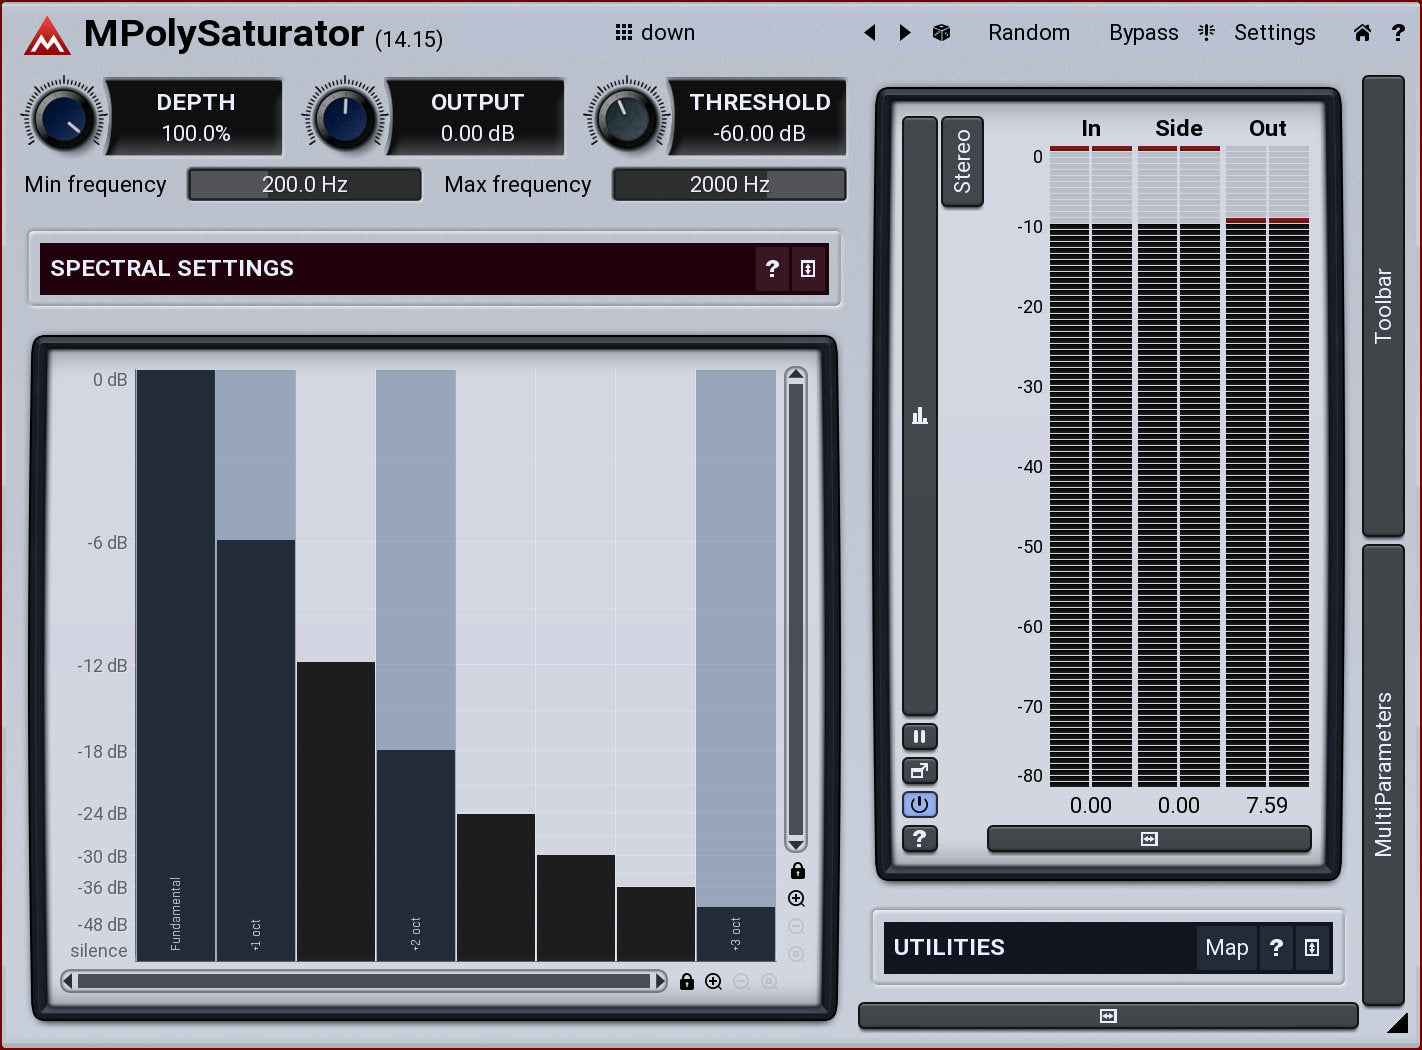Open the MultiParameters side tab
The height and width of the screenshot is (1050, 1422).
click(x=1383, y=774)
